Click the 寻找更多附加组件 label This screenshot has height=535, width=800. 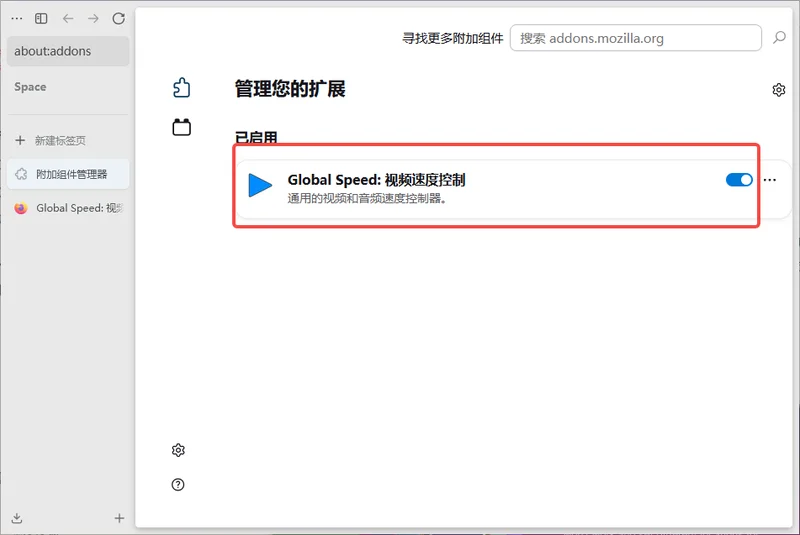click(x=453, y=38)
